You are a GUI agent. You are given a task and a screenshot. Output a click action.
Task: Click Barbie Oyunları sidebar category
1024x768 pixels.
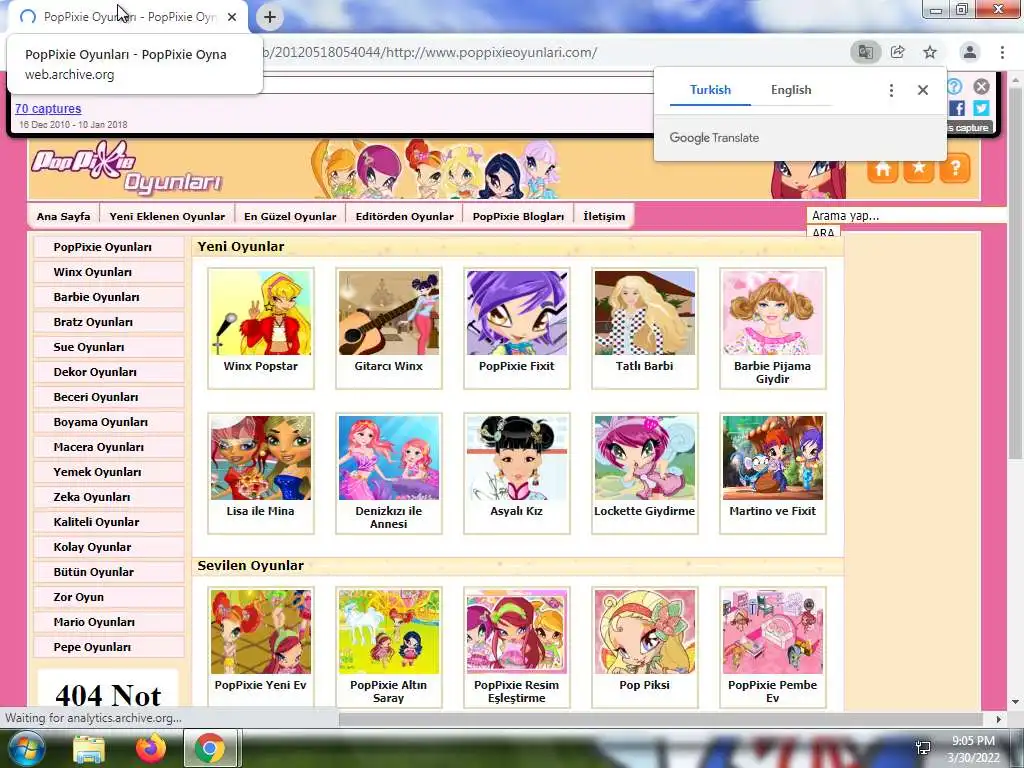point(109,297)
